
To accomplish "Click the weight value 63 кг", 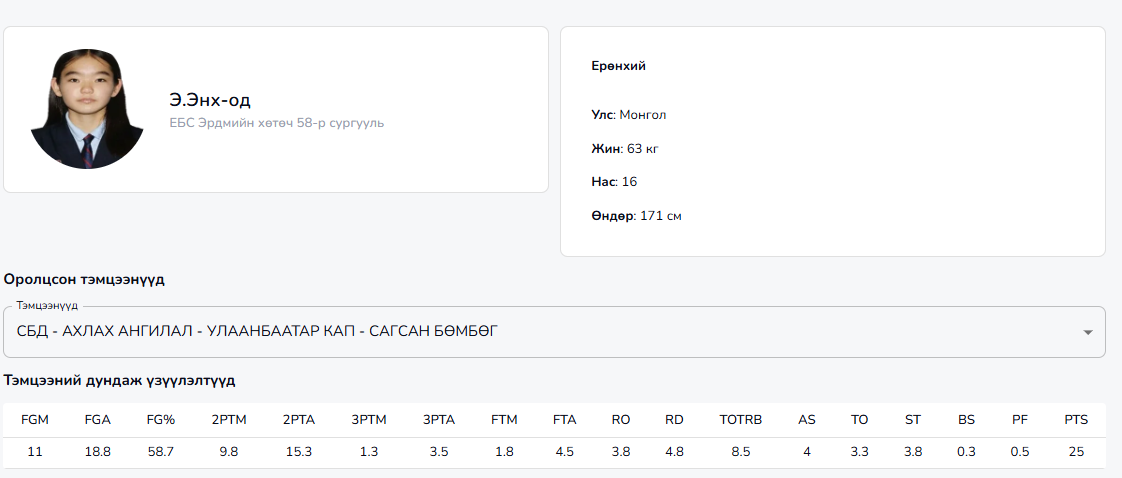I will [642, 149].
